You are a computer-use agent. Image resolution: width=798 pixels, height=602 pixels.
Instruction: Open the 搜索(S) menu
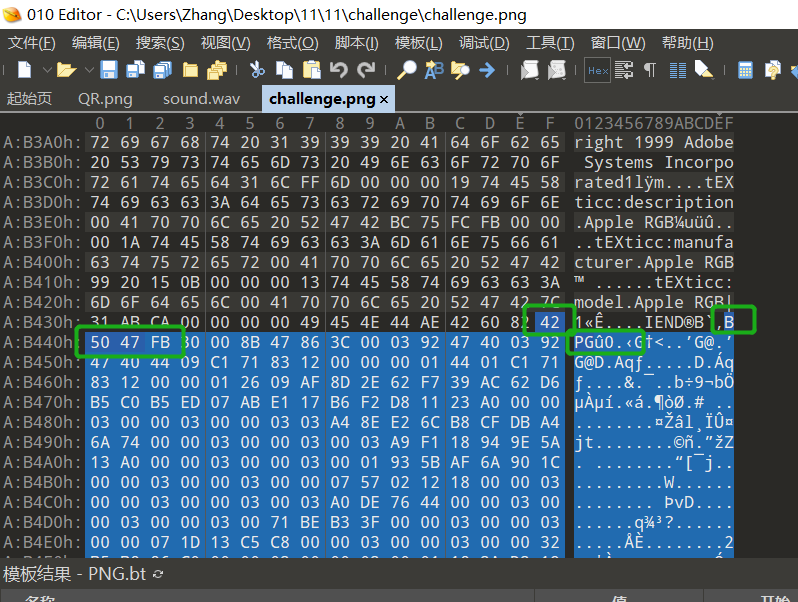tap(160, 43)
